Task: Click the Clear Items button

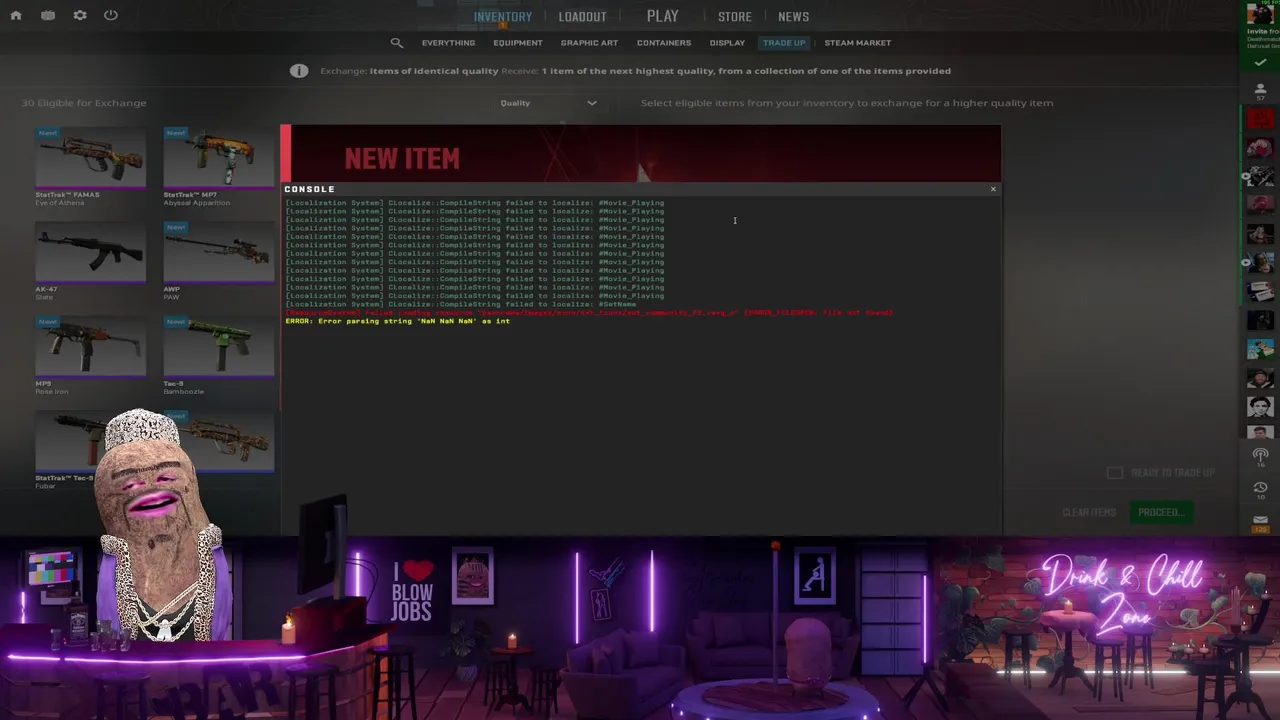Action: coord(1089,512)
